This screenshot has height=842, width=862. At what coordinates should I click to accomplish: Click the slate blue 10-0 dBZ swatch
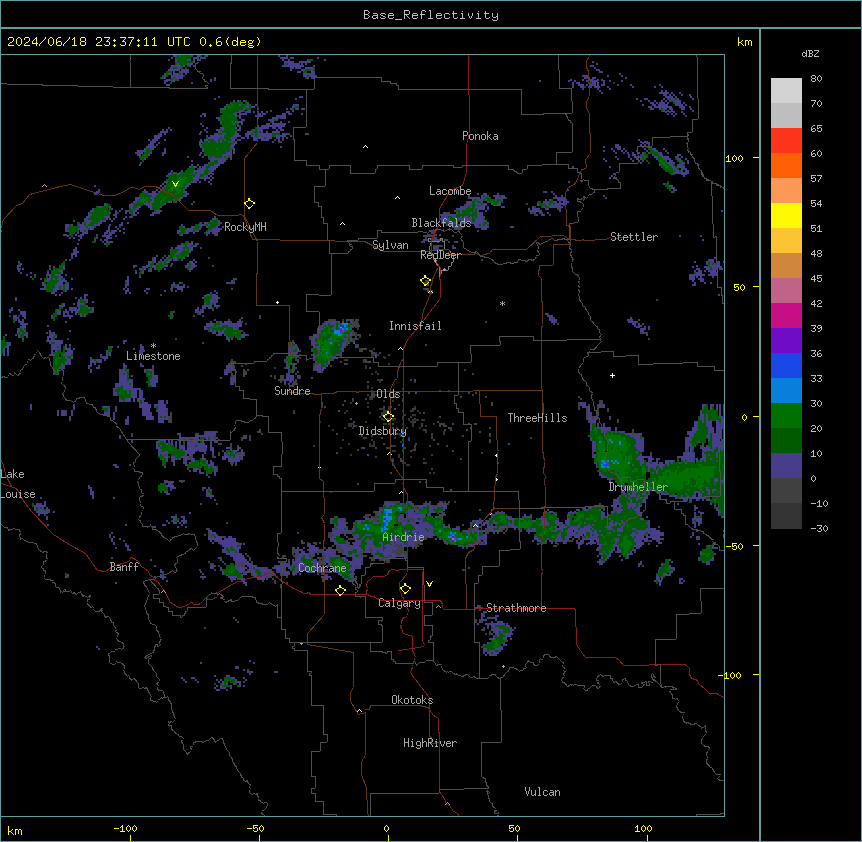tap(786, 466)
